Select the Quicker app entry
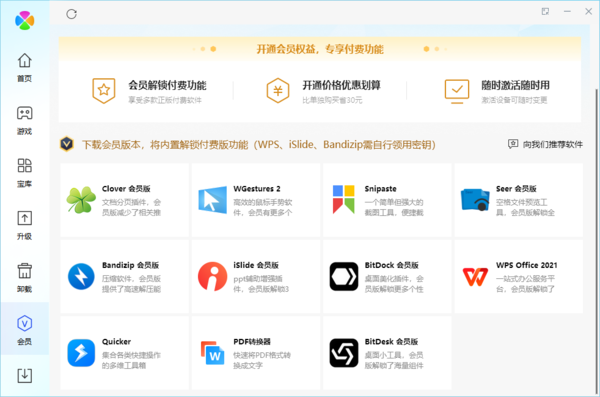The height and width of the screenshot is (397, 600). pos(124,353)
